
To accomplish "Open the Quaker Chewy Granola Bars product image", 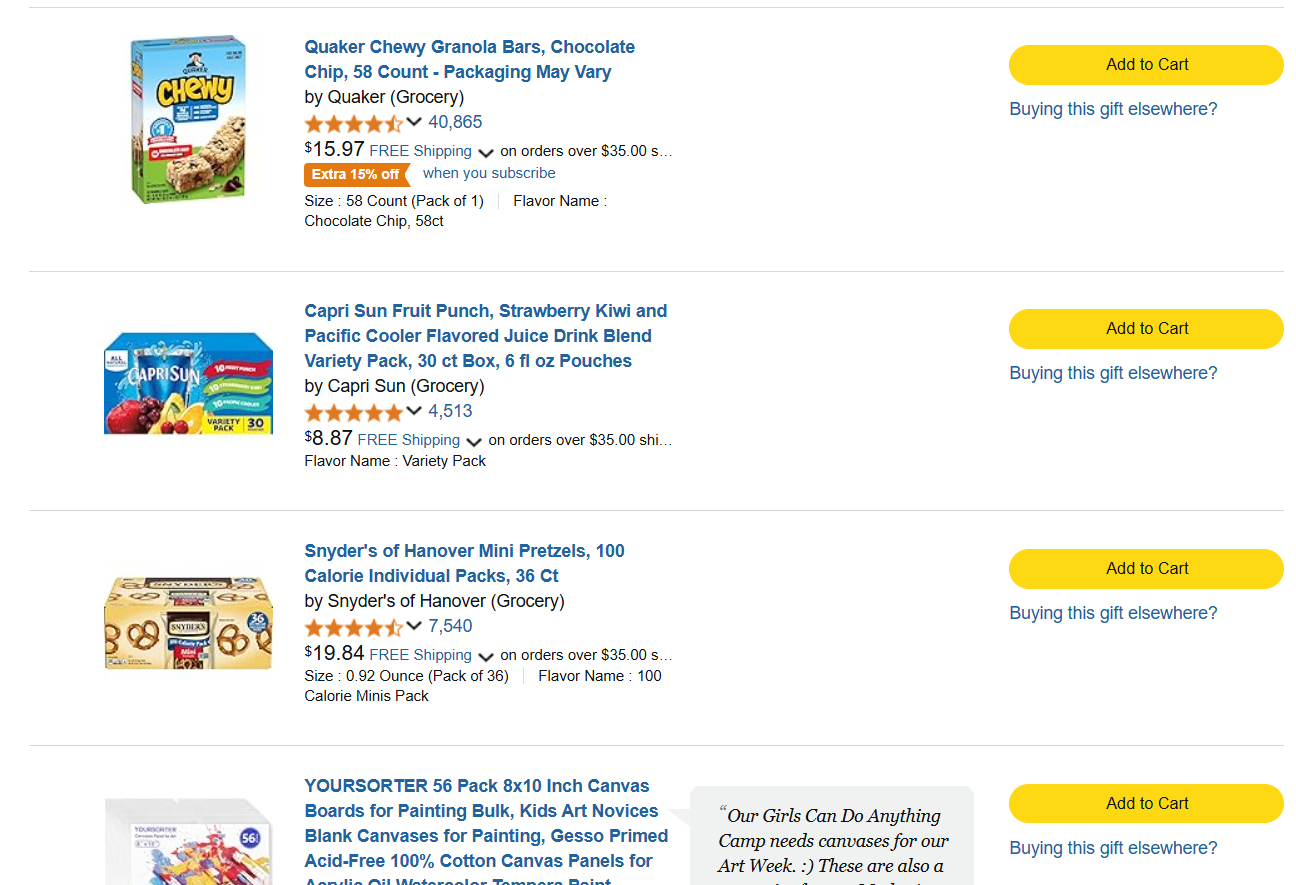I will [x=188, y=120].
